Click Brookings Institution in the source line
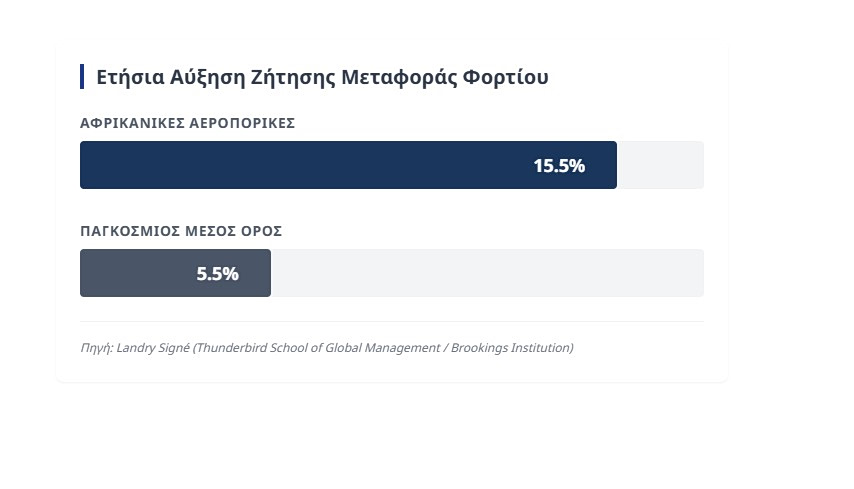Image resolution: width=854 pixels, height=489 pixels. [510, 348]
